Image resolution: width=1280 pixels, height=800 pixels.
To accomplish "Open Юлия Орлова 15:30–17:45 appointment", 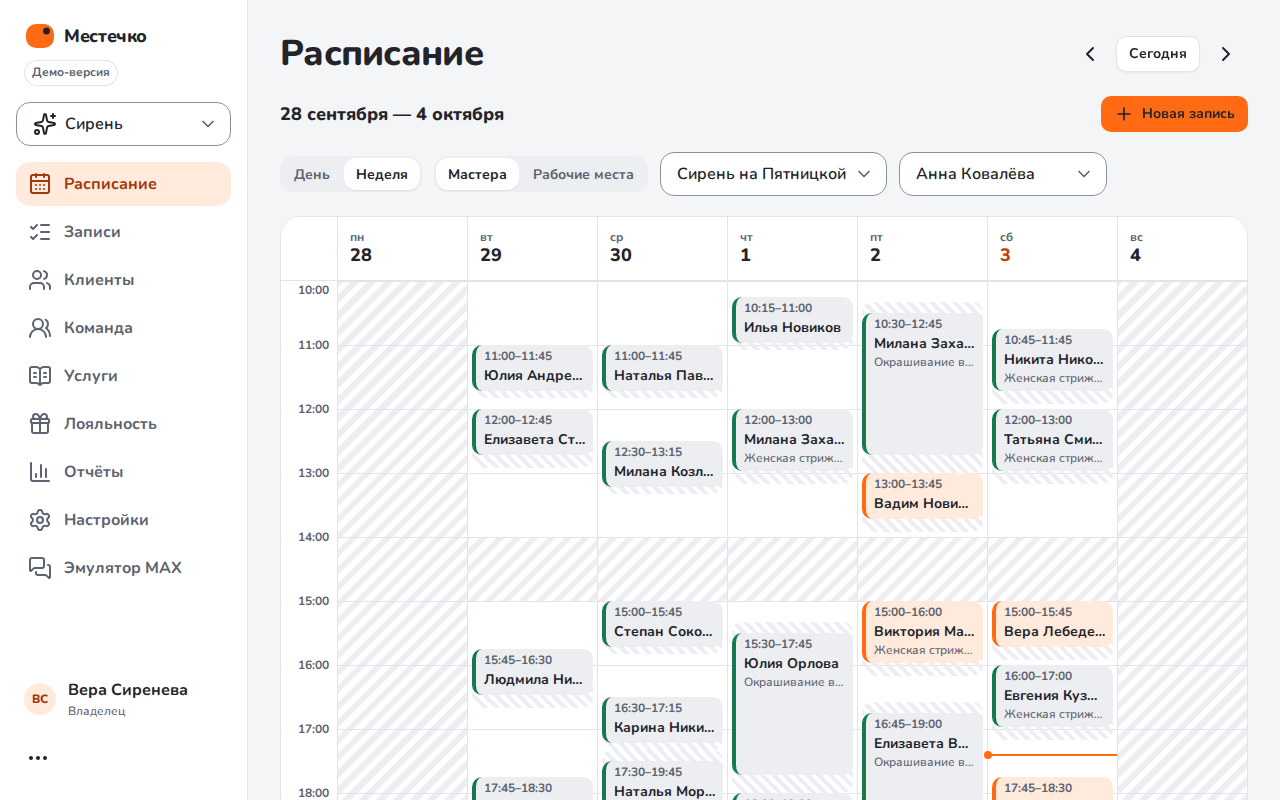I will pos(792,703).
